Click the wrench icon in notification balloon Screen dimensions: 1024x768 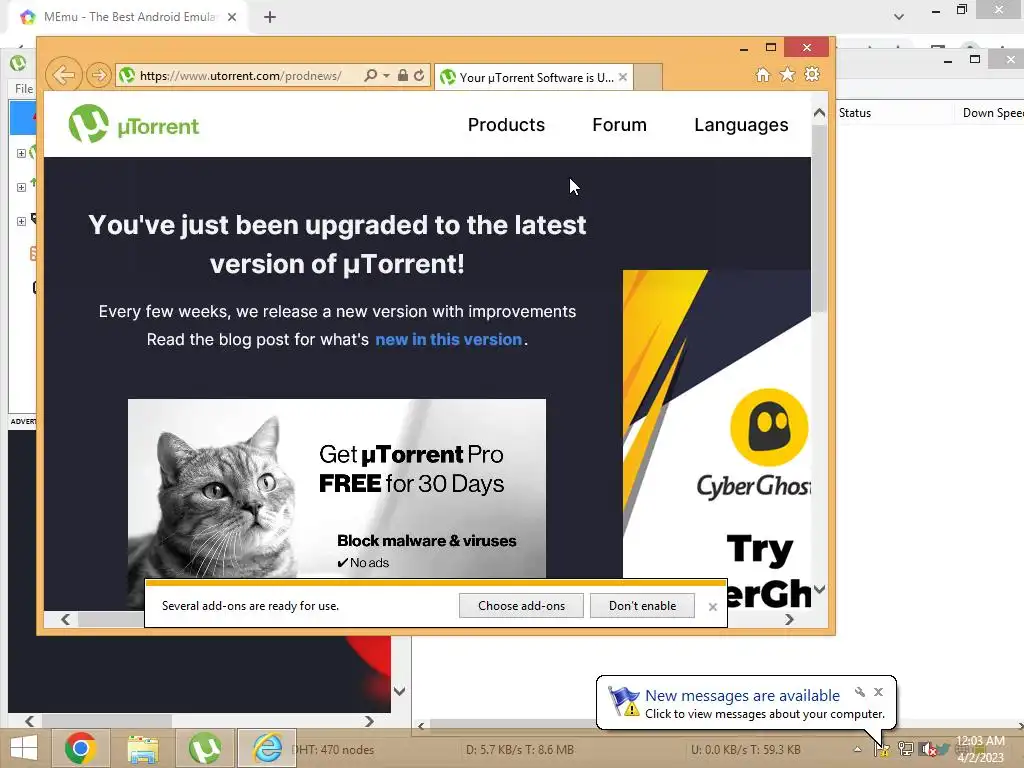(860, 692)
